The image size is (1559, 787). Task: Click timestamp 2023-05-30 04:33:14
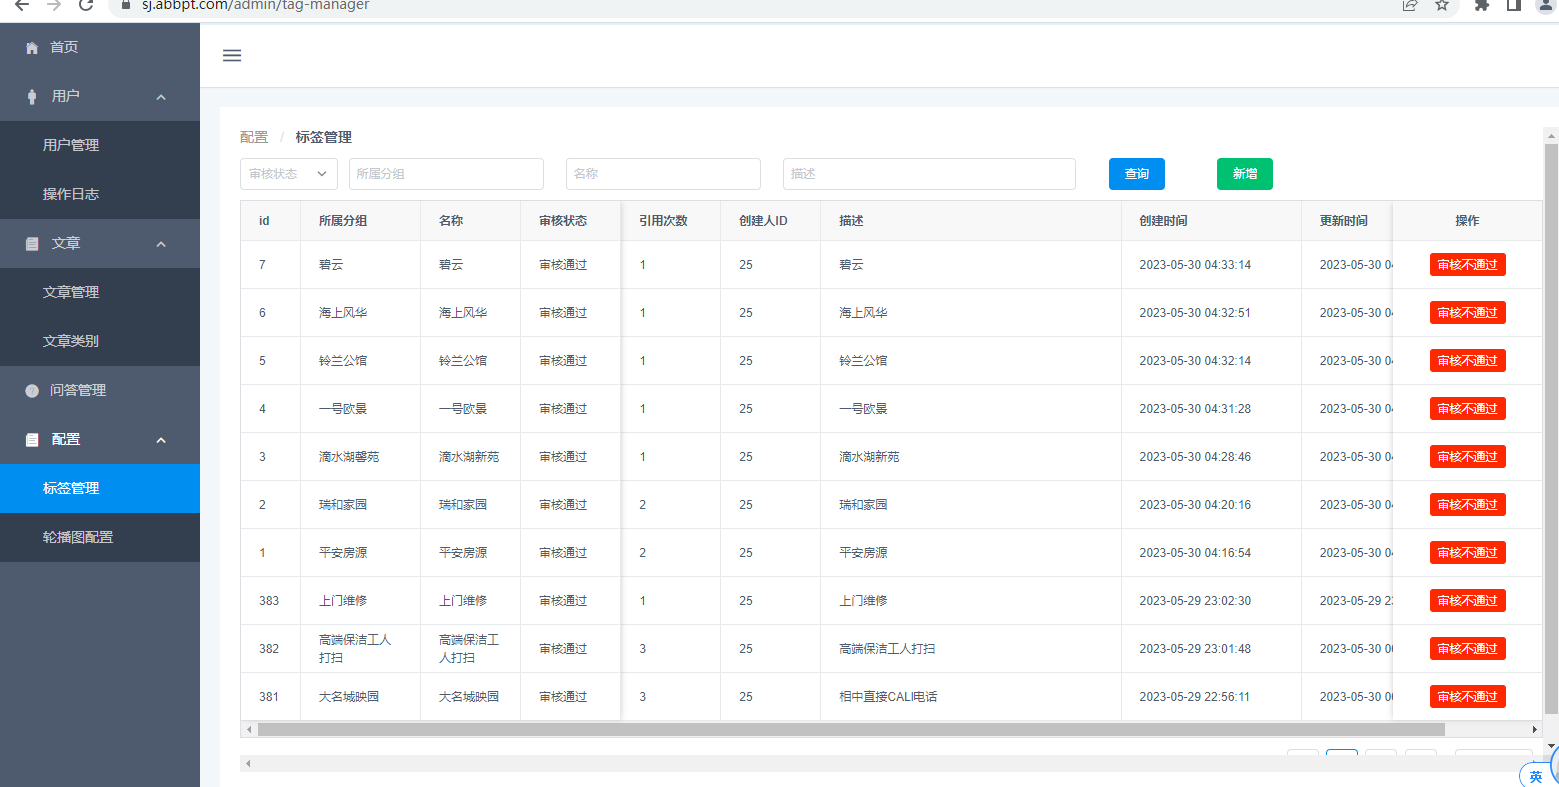click(x=1195, y=265)
